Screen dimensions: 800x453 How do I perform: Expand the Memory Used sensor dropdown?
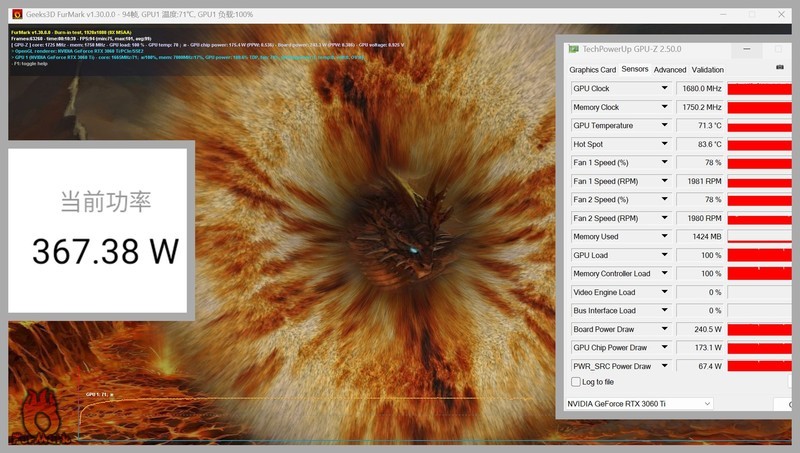664,237
